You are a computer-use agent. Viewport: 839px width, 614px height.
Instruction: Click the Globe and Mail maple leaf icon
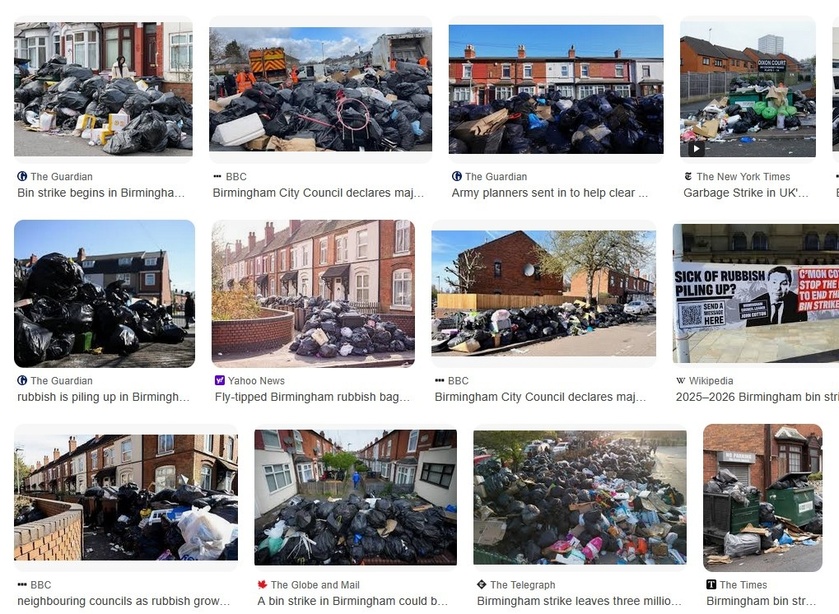click(x=262, y=585)
